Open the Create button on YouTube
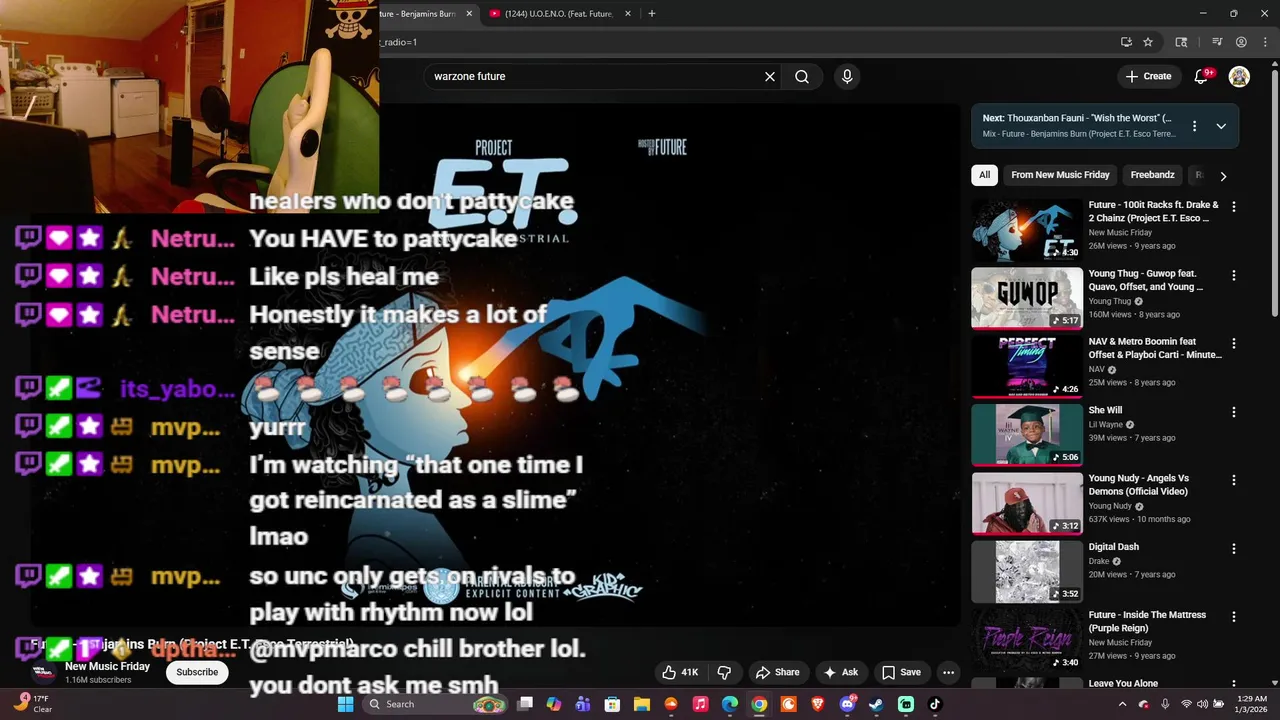 tap(1148, 76)
